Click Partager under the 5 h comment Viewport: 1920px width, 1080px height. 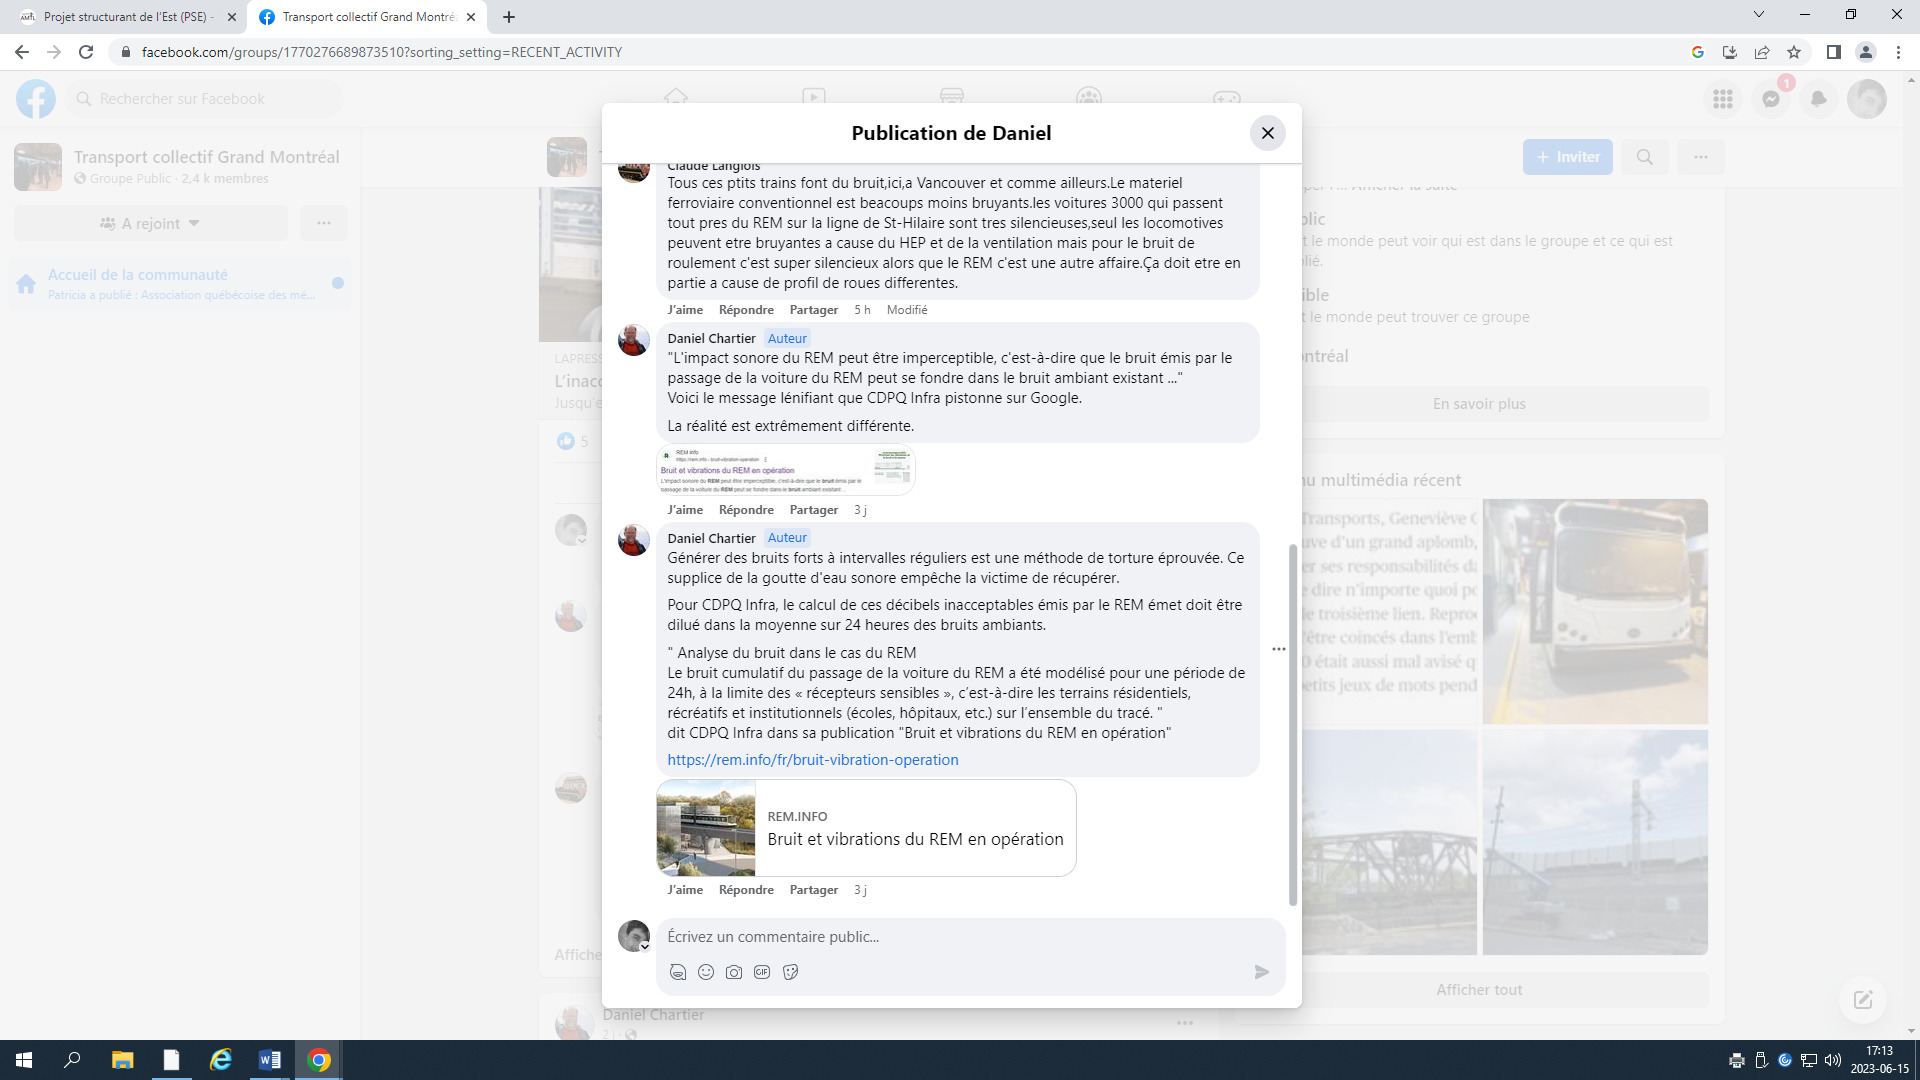pos(814,310)
